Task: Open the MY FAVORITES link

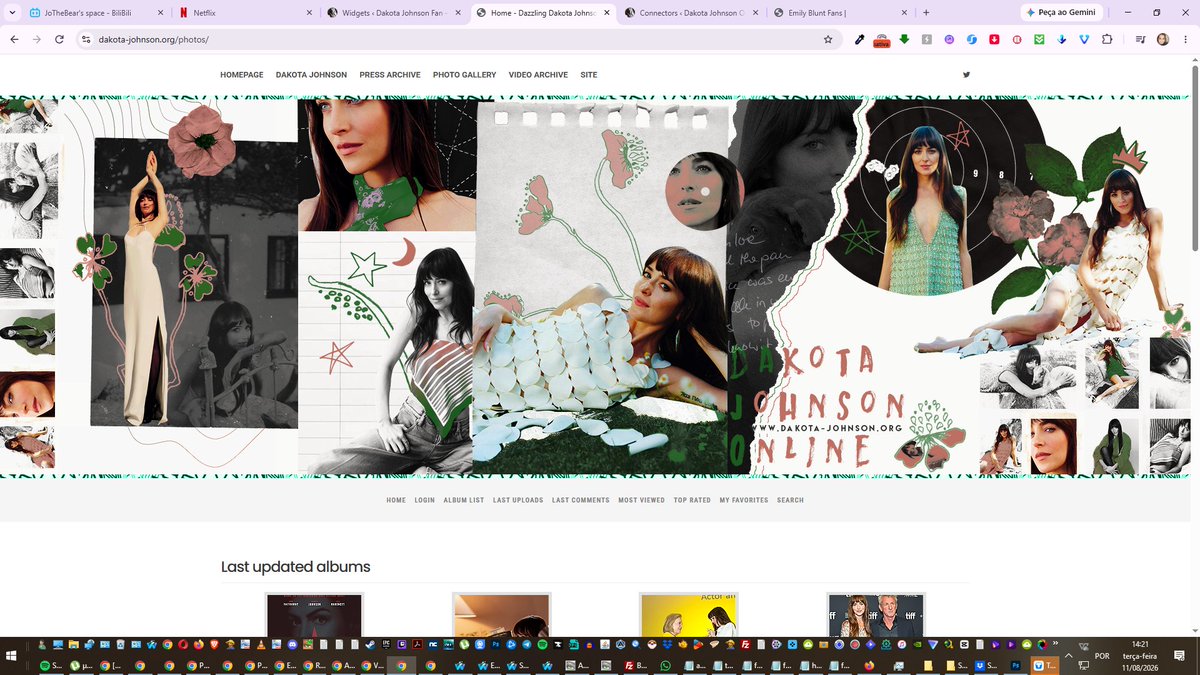Action: click(x=744, y=500)
